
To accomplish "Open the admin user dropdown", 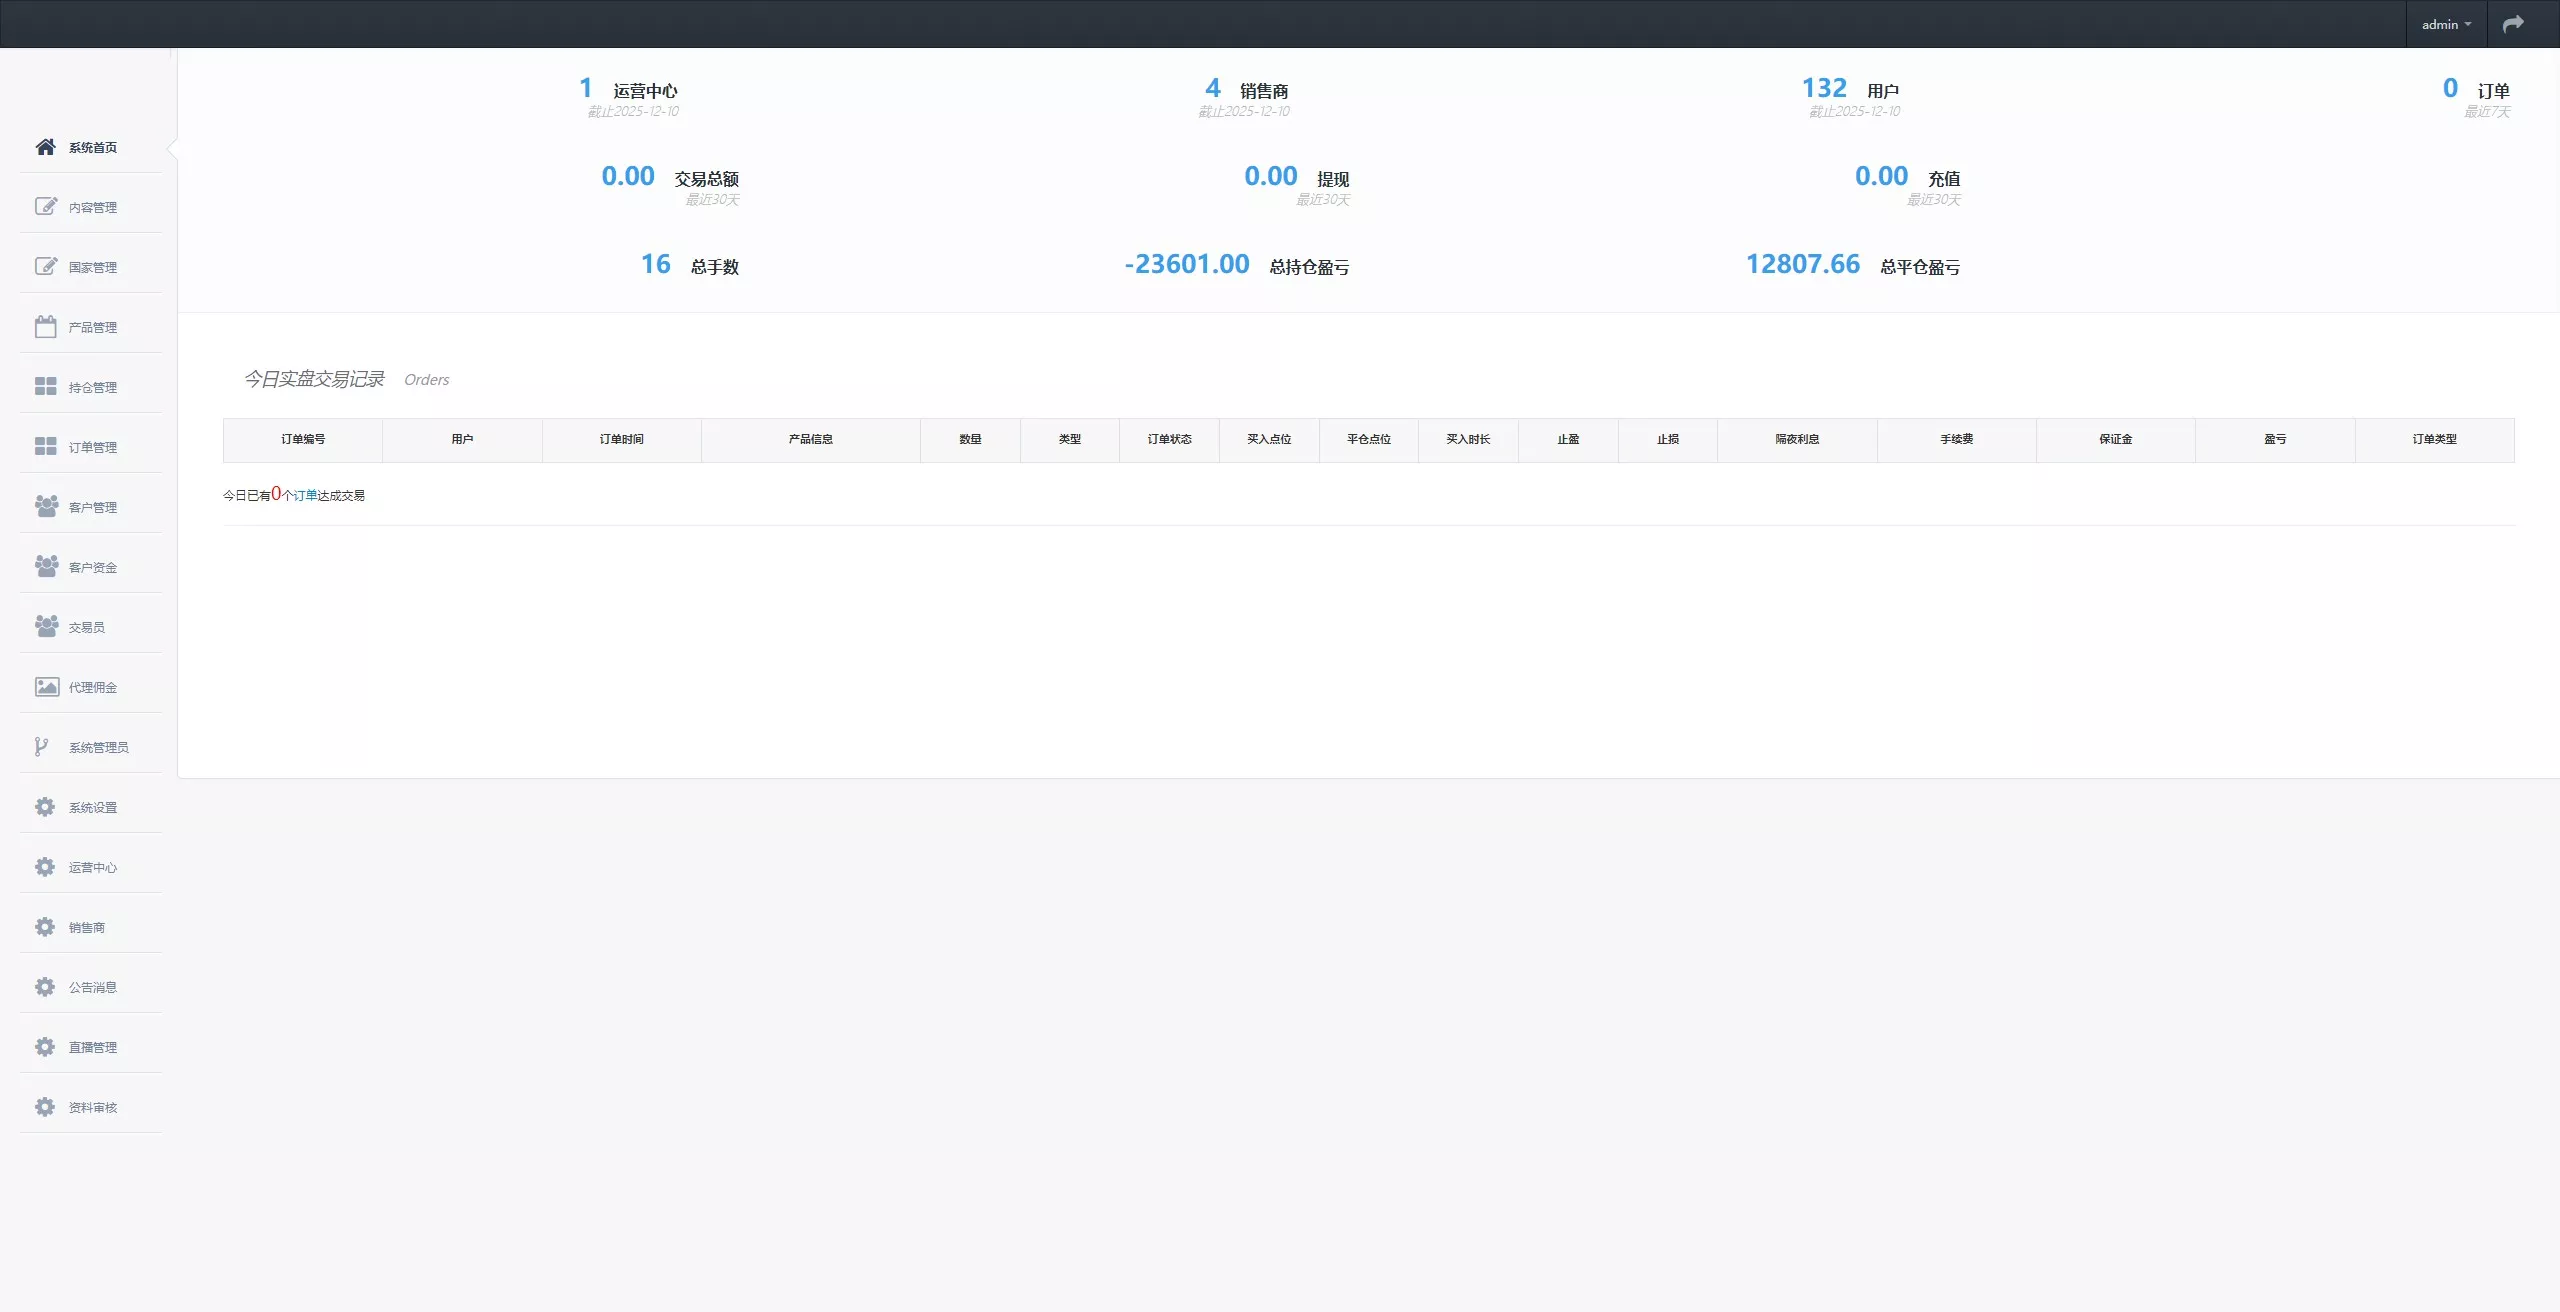I will [2445, 24].
